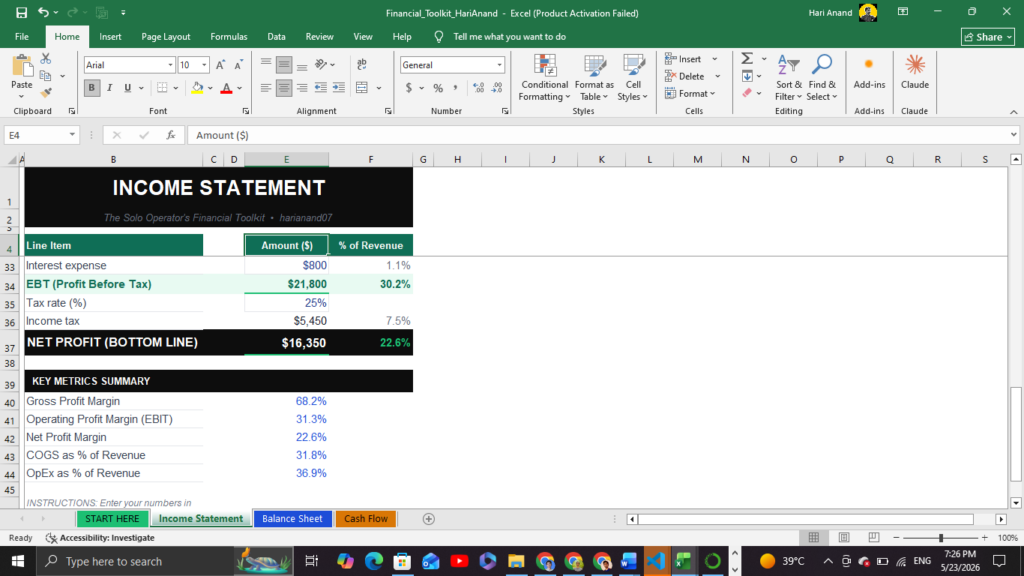Toggle Align Left

(x=265, y=88)
